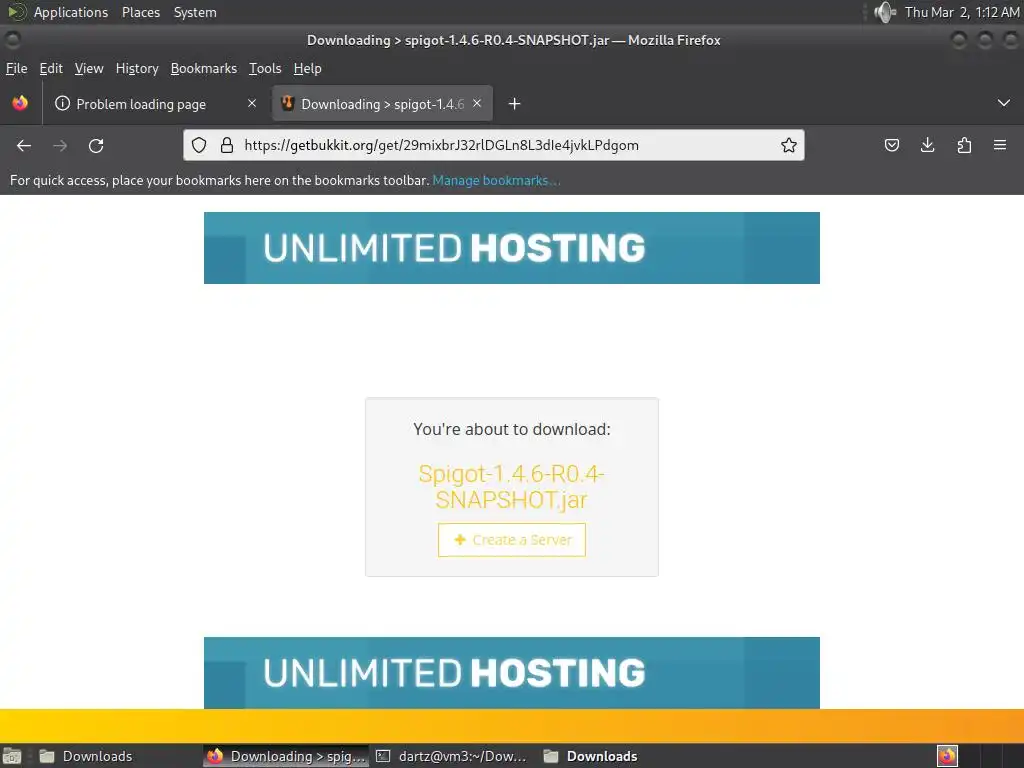This screenshot has width=1024, height=768.
Task: Focus the URL address bar
Action: coord(493,145)
